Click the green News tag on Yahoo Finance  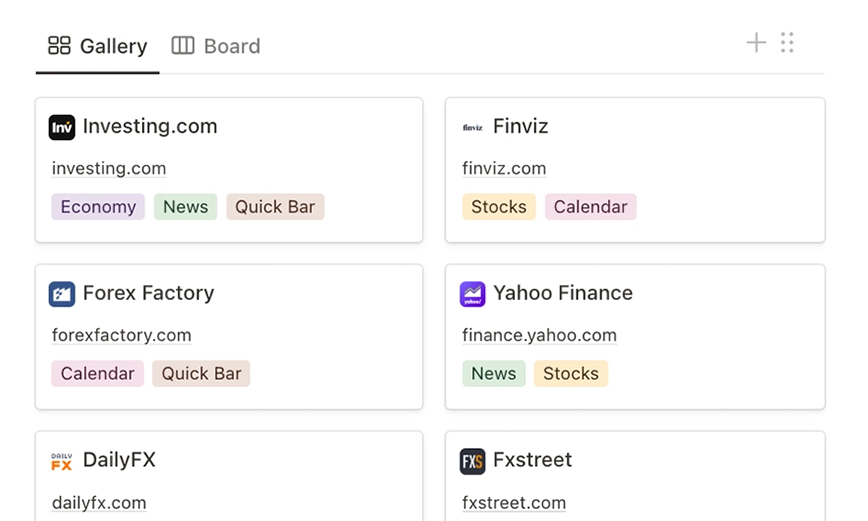[493, 374]
